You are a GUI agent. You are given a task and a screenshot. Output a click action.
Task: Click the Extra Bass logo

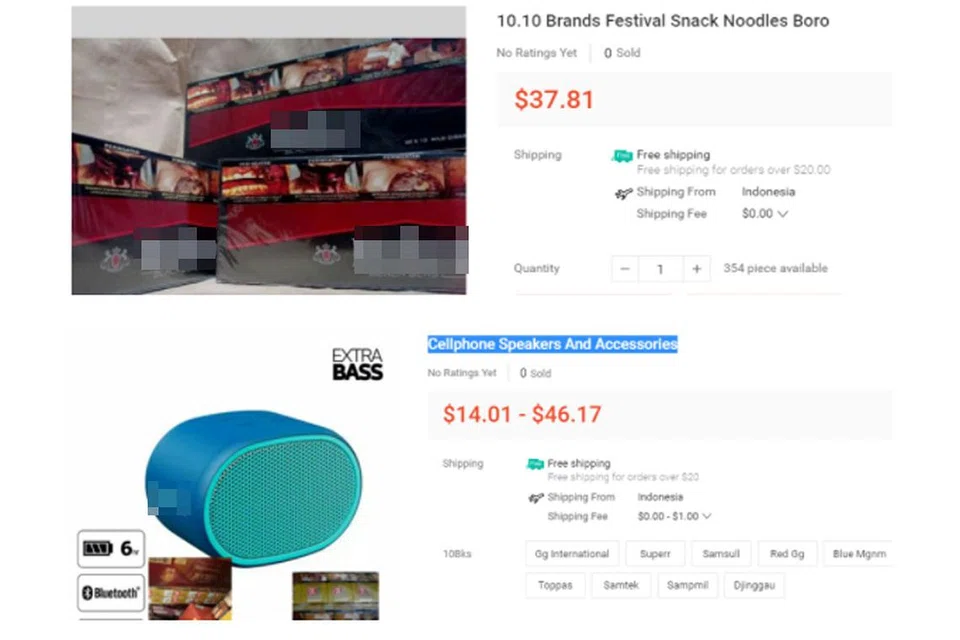coord(357,364)
